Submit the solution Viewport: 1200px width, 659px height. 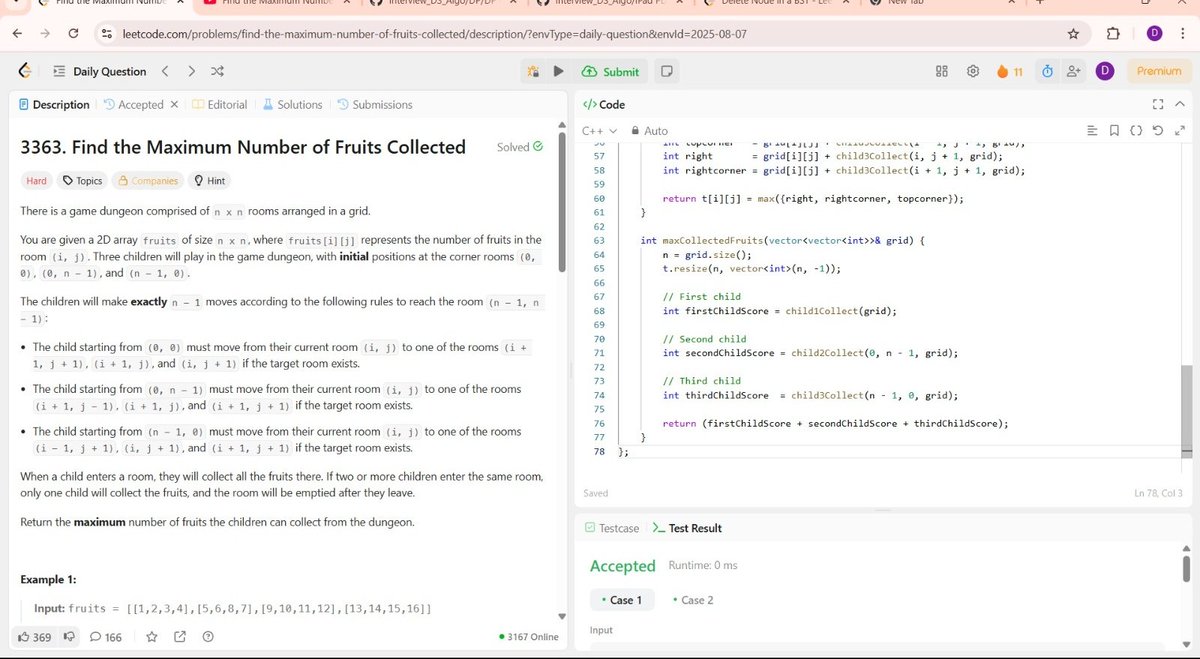pos(610,71)
